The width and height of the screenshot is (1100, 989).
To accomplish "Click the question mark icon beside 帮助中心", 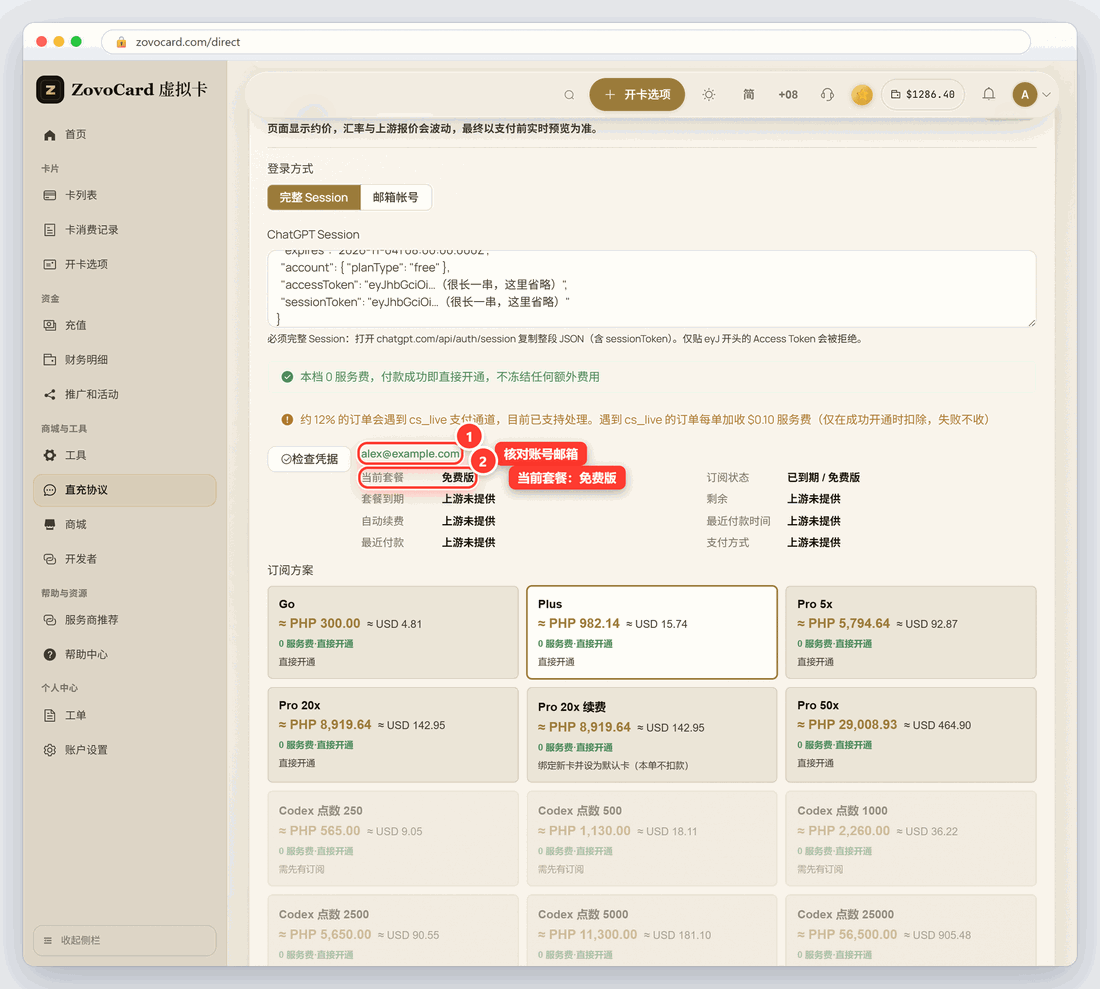I will [x=50, y=654].
